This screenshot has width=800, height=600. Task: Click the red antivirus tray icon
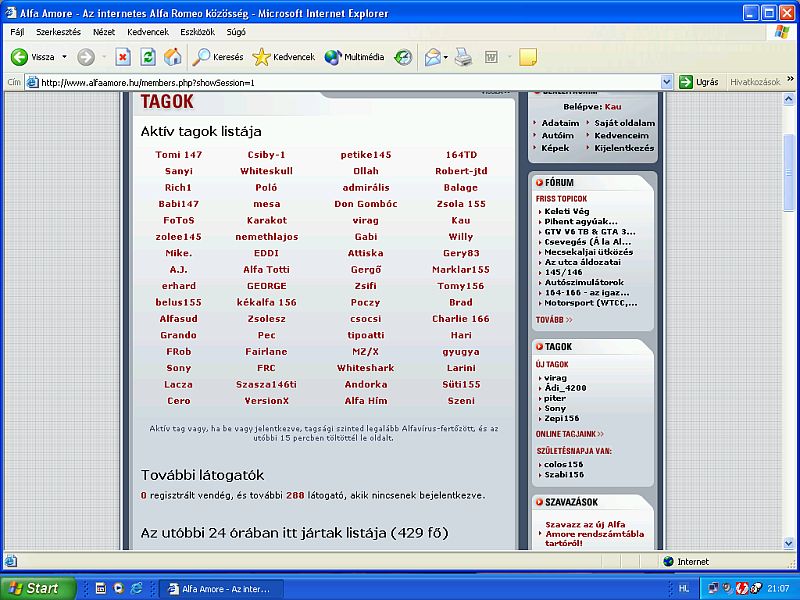point(742,588)
